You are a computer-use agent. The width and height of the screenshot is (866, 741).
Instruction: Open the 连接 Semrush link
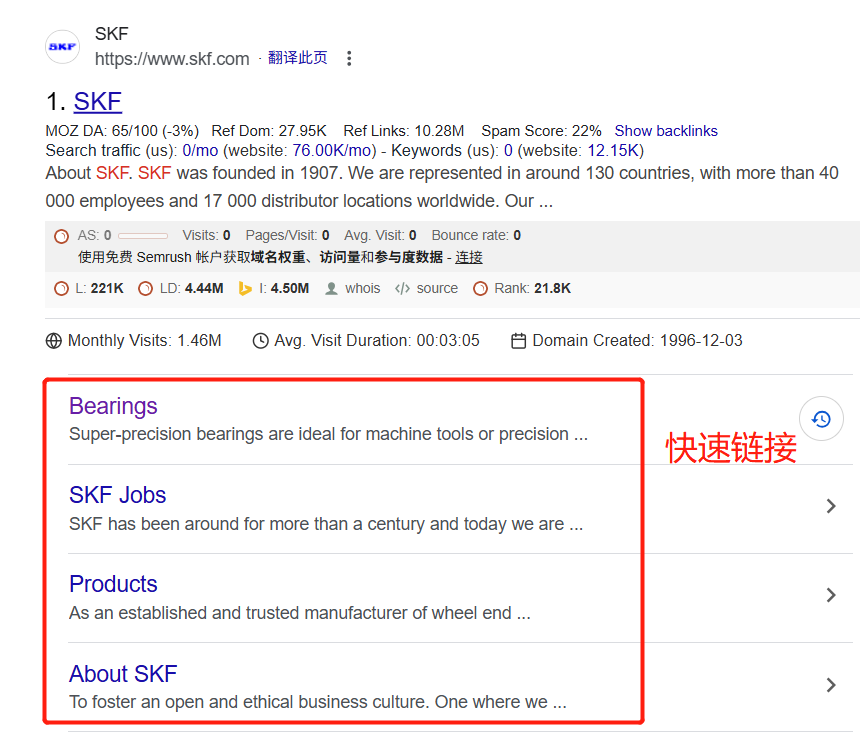pyautogui.click(x=468, y=257)
